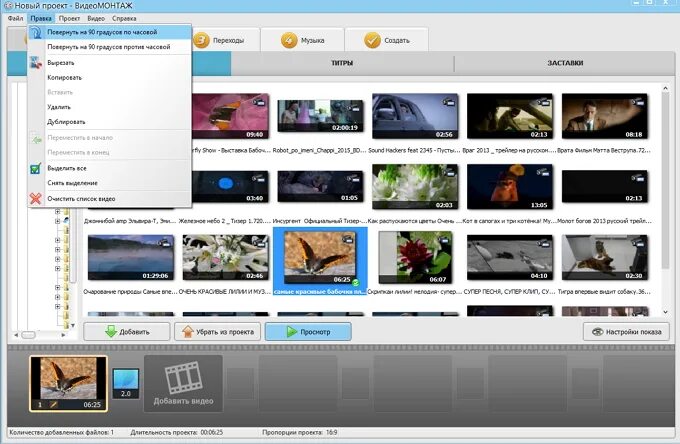Screen dimensions: 680x444
Task: Select the 02:56 car video thumbnail
Action: (415, 116)
